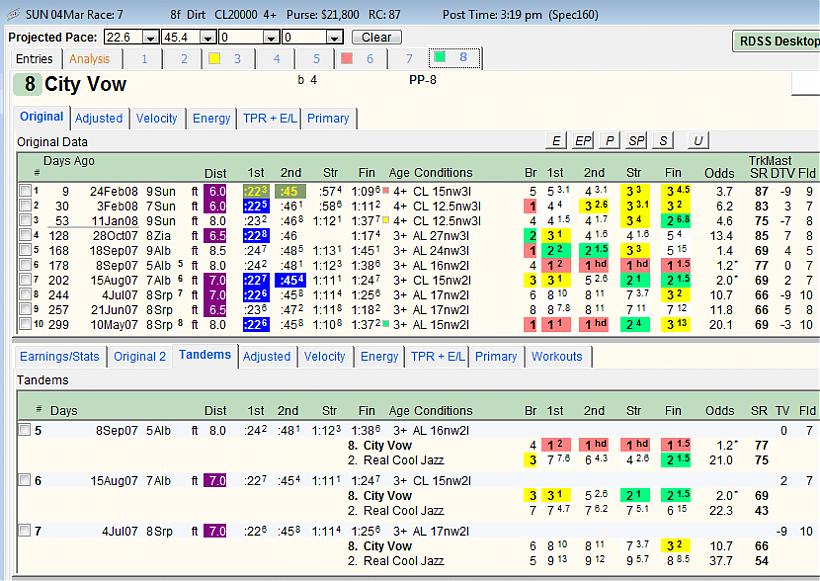Switch upper panel to Primary tab
Image resolution: width=820 pixels, height=581 pixels.
(328, 118)
